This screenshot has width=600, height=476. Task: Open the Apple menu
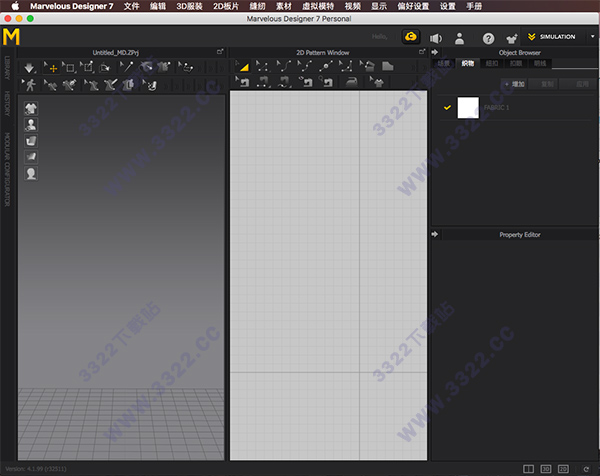(15, 6)
